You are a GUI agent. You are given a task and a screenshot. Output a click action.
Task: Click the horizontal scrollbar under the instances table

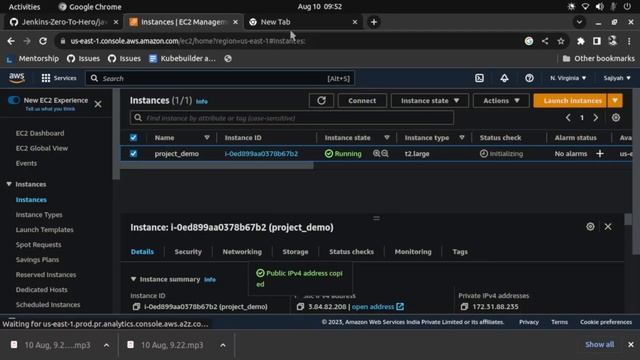(217, 165)
